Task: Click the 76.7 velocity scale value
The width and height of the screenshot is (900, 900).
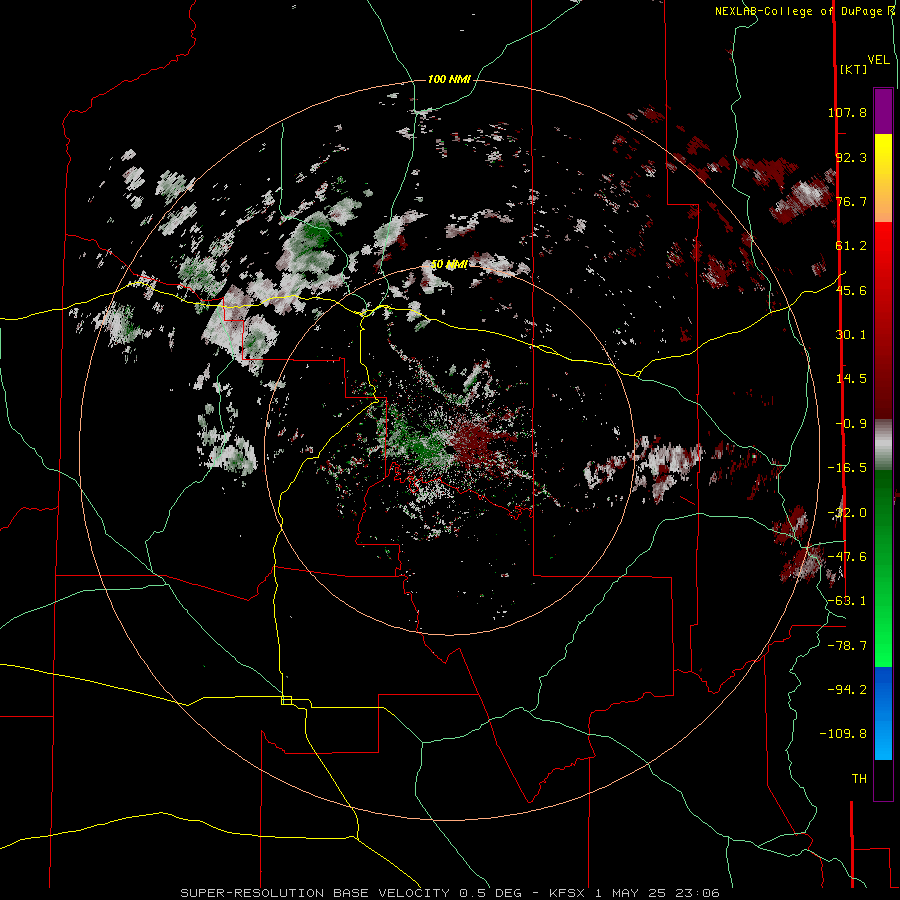Action: pyautogui.click(x=851, y=201)
